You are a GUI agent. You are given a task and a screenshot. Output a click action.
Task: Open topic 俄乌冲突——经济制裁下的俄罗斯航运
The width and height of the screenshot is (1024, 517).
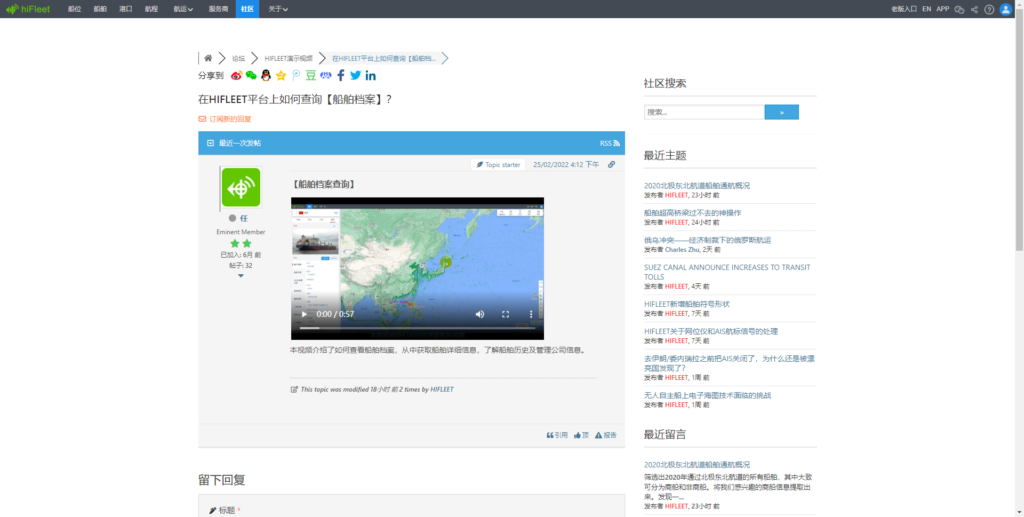point(707,240)
